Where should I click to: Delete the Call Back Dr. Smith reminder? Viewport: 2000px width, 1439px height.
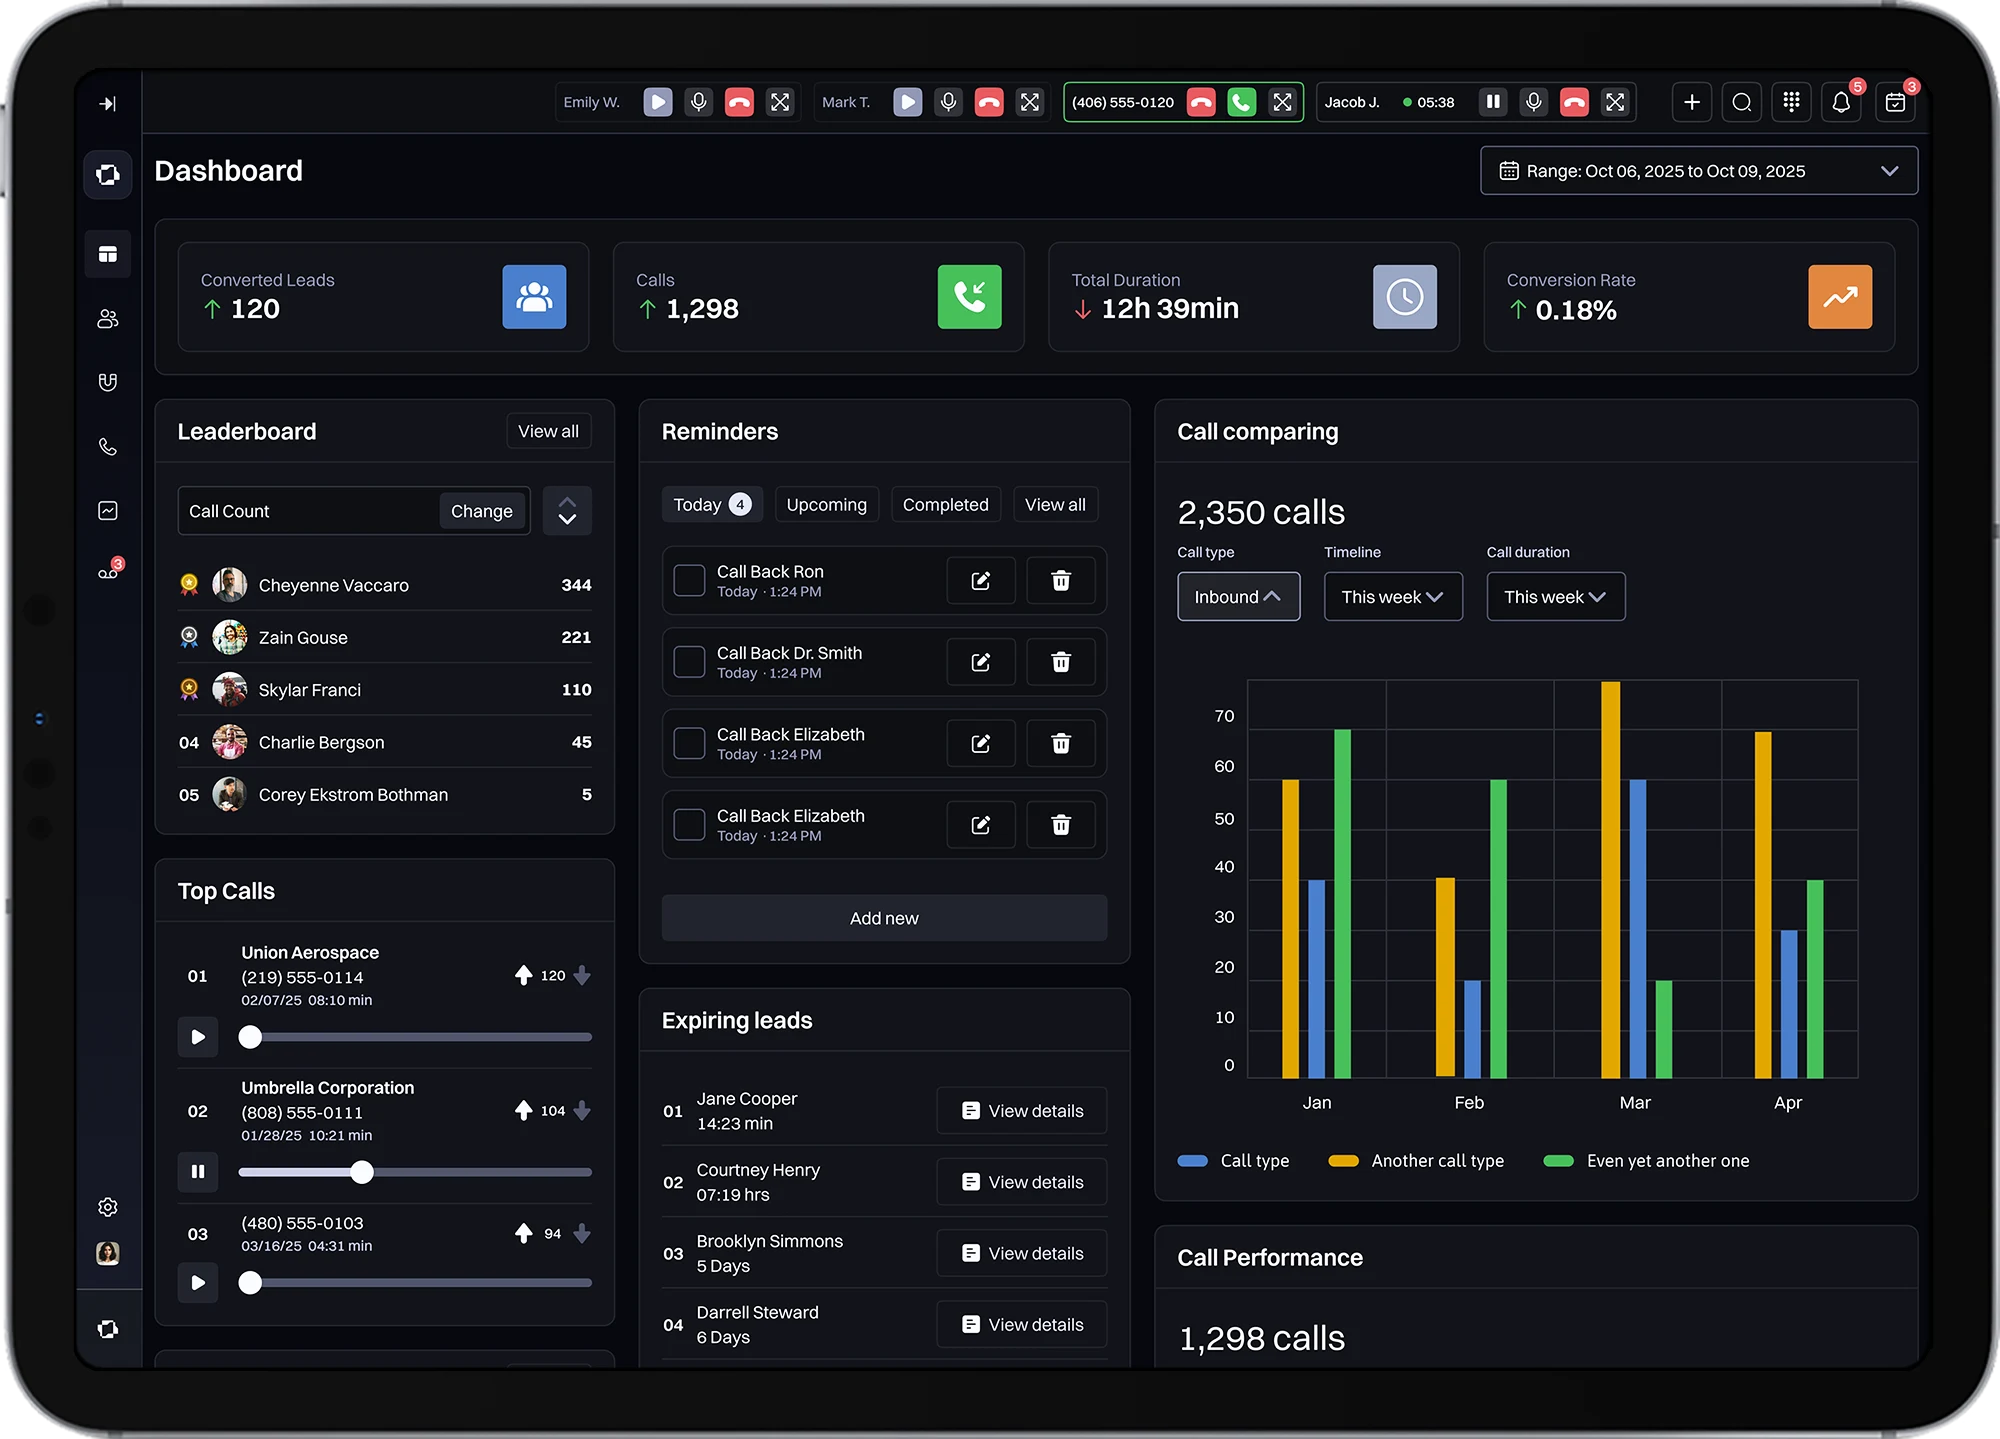[x=1061, y=662]
